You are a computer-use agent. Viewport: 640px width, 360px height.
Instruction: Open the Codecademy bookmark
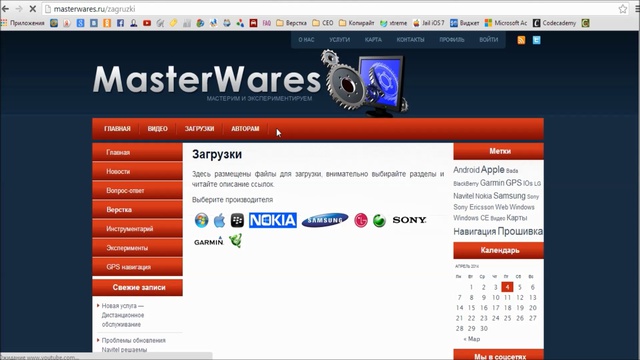pos(554,23)
